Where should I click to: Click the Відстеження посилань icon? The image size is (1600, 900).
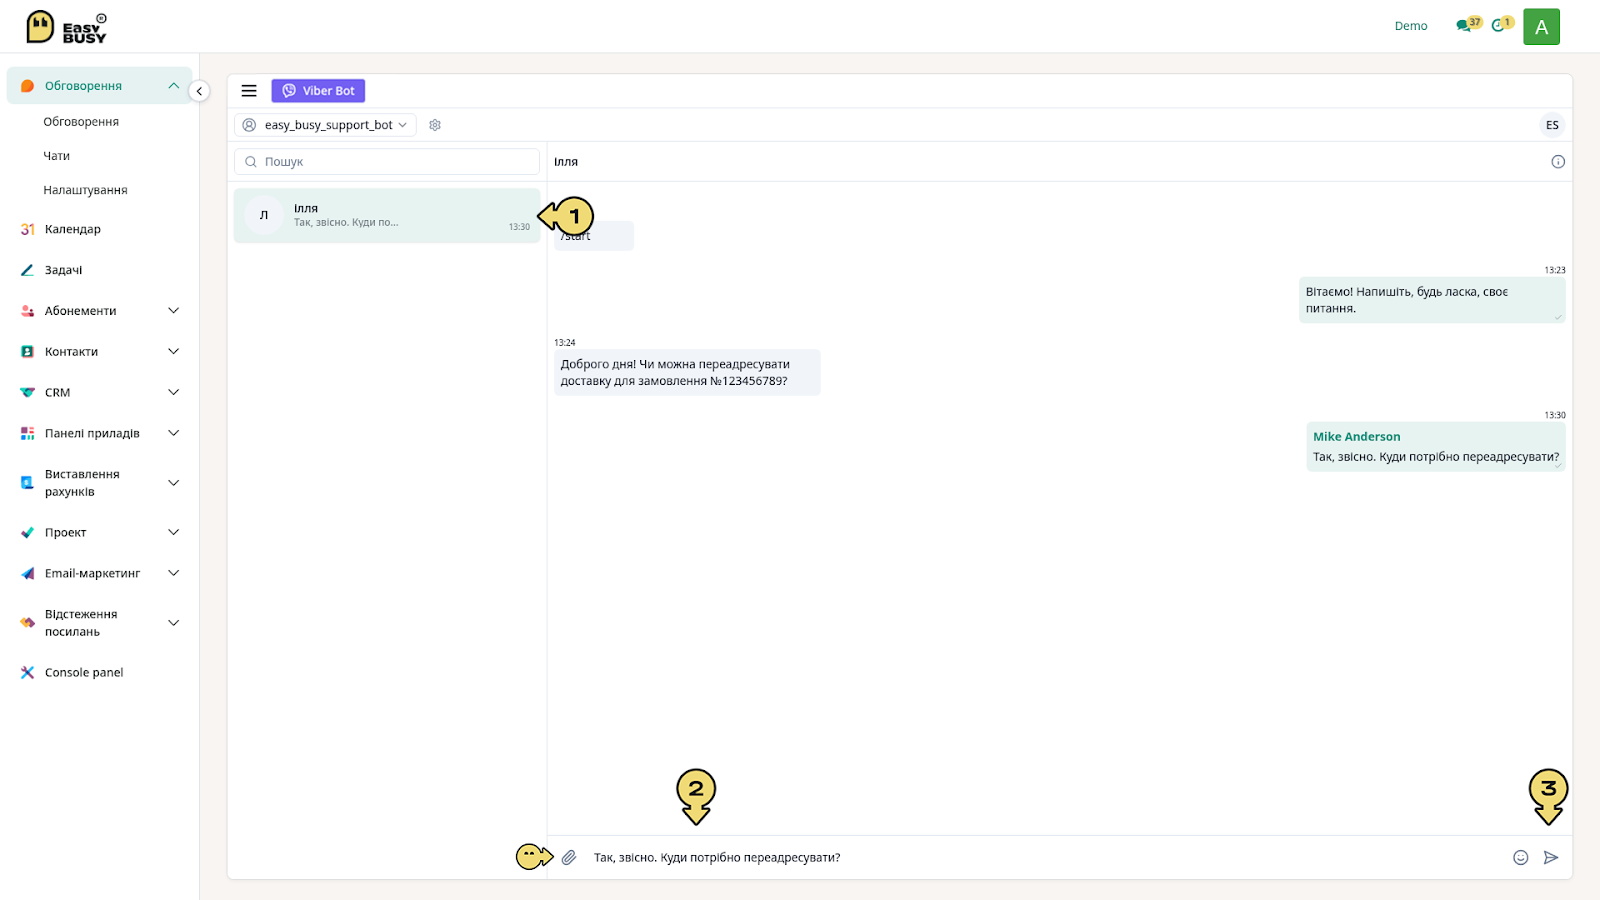tap(28, 623)
